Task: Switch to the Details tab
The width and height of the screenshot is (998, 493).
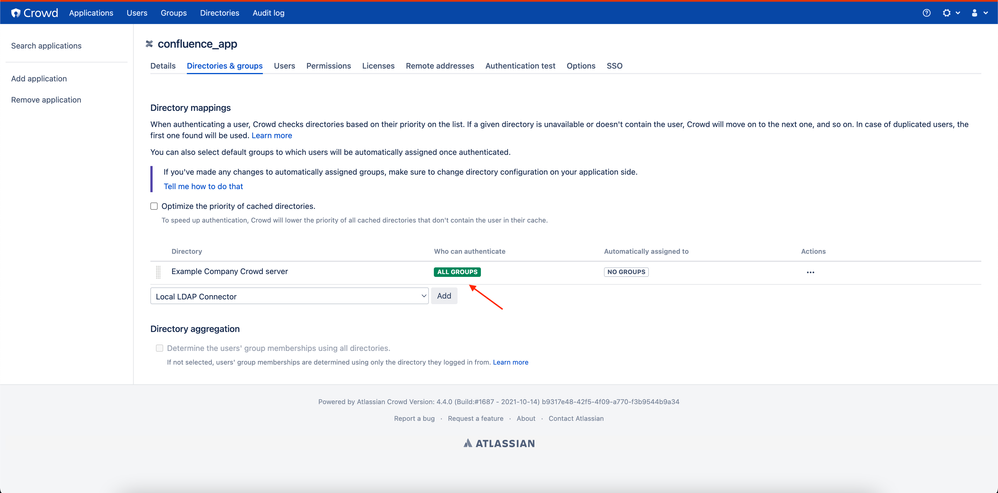Action: point(163,66)
